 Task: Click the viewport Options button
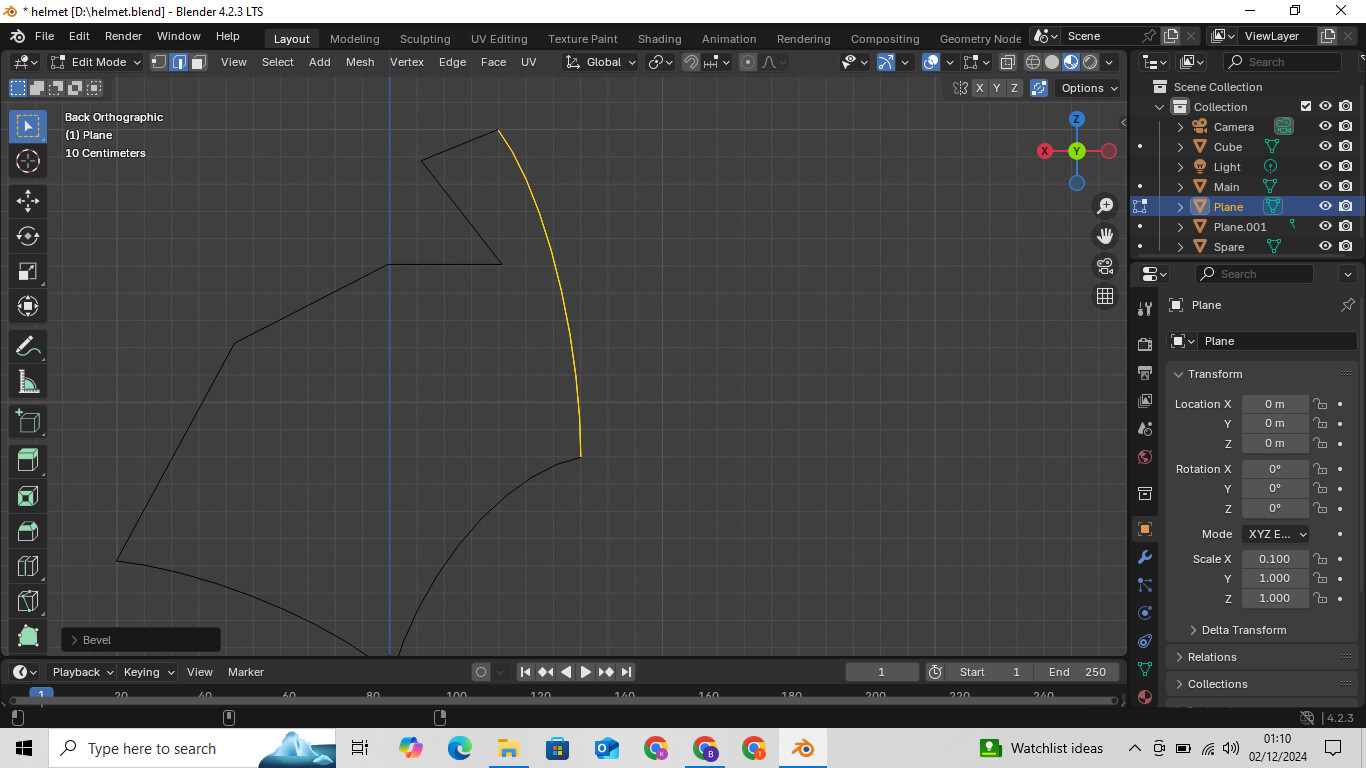1088,88
